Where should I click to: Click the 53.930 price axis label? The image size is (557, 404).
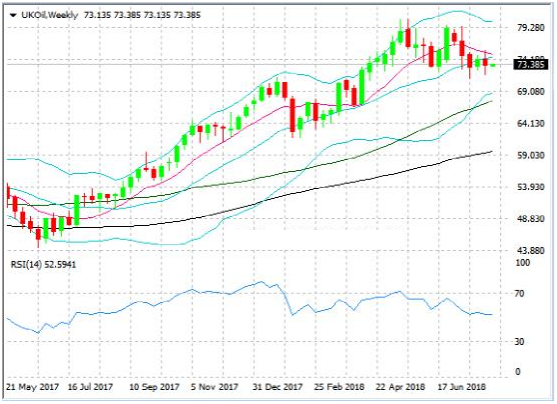[531, 187]
